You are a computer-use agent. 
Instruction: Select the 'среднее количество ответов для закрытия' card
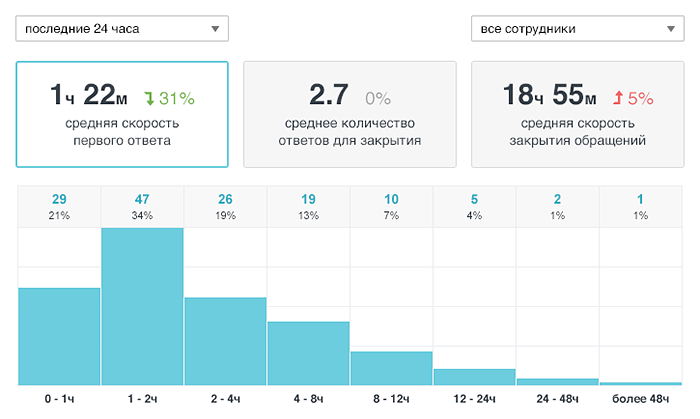[x=350, y=115]
